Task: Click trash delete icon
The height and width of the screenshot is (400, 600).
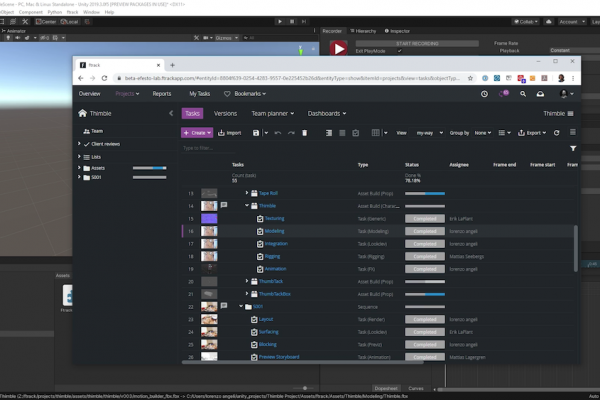Action: click(x=305, y=133)
